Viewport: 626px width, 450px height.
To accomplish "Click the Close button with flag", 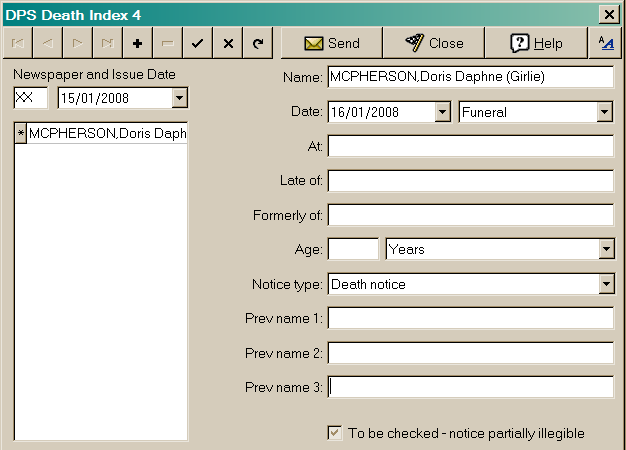I will click(x=434, y=43).
